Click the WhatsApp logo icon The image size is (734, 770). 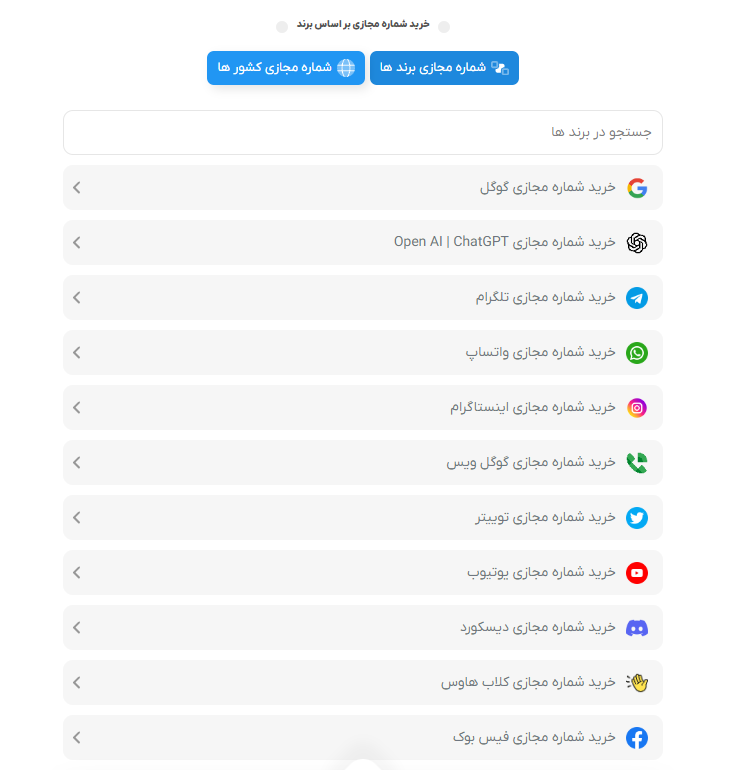637,353
